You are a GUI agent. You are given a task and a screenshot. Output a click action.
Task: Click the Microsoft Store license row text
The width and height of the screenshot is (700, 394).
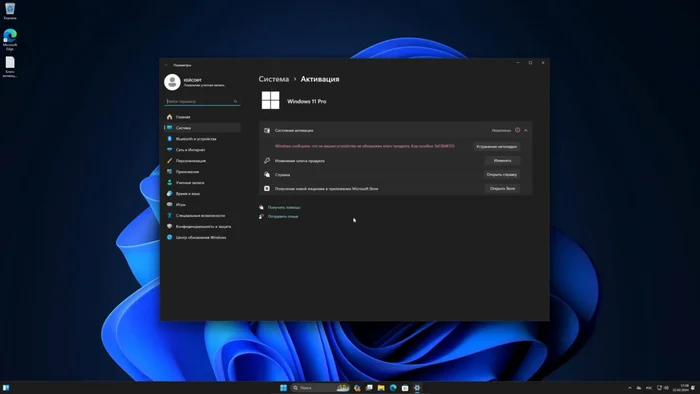tap(326, 189)
